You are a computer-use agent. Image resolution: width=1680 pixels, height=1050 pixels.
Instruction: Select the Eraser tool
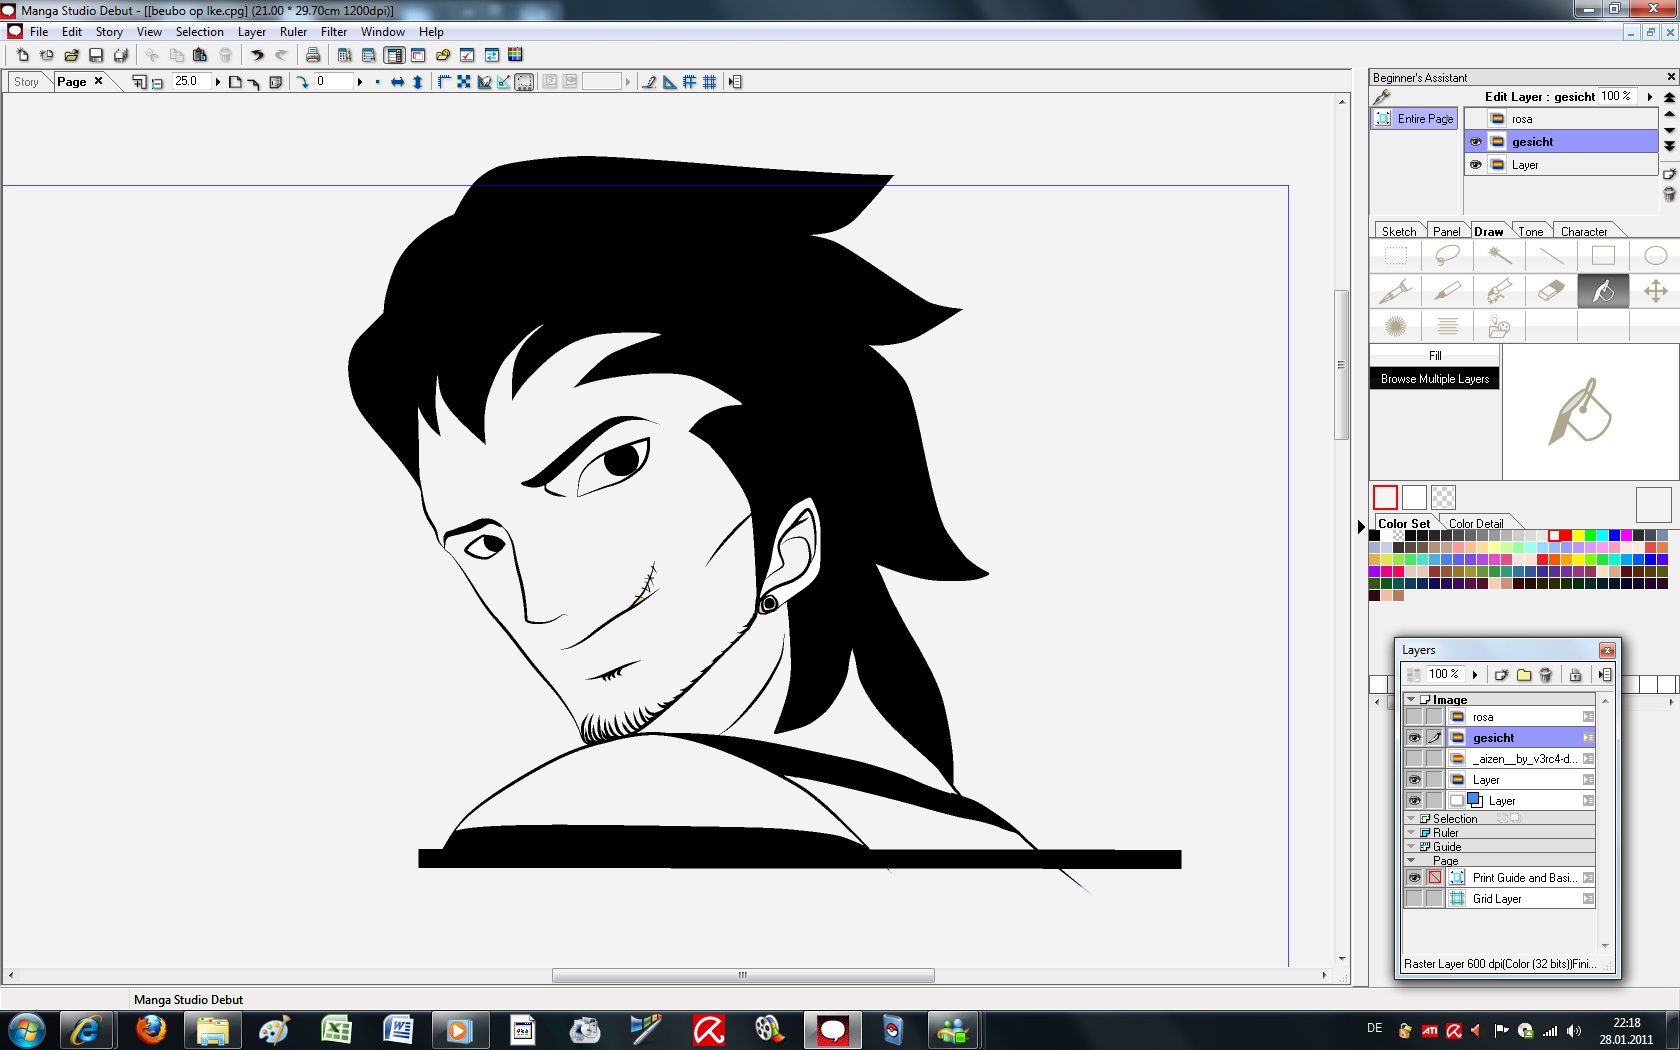pos(1551,291)
